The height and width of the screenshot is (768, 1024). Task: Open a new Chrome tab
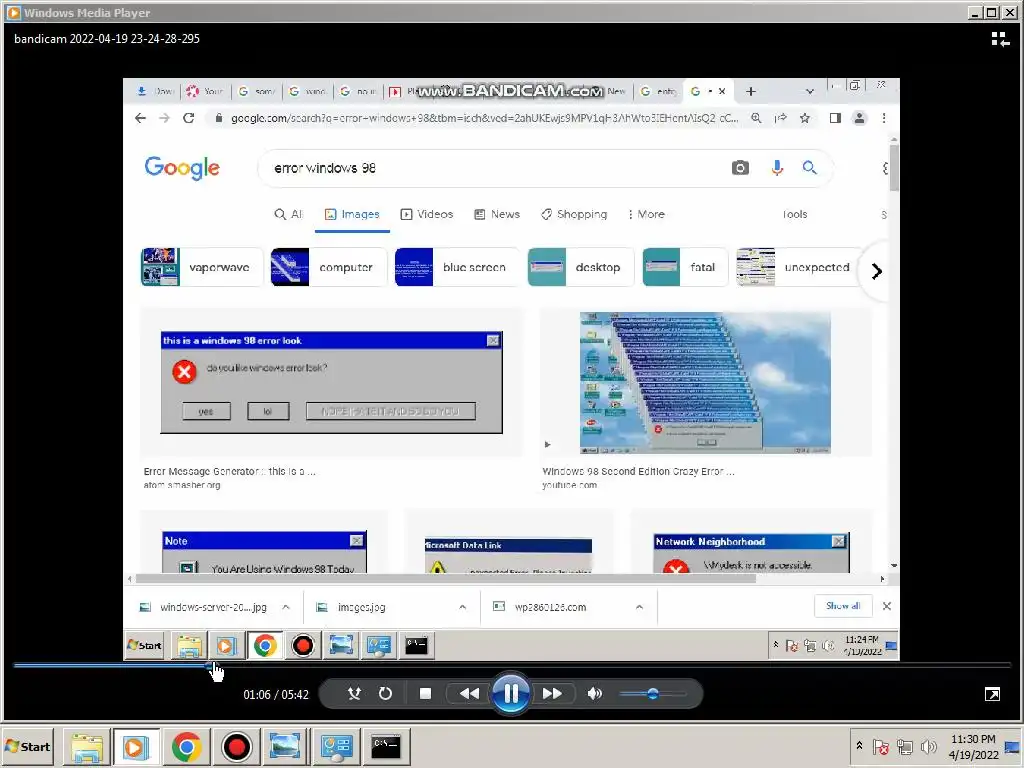(x=750, y=91)
